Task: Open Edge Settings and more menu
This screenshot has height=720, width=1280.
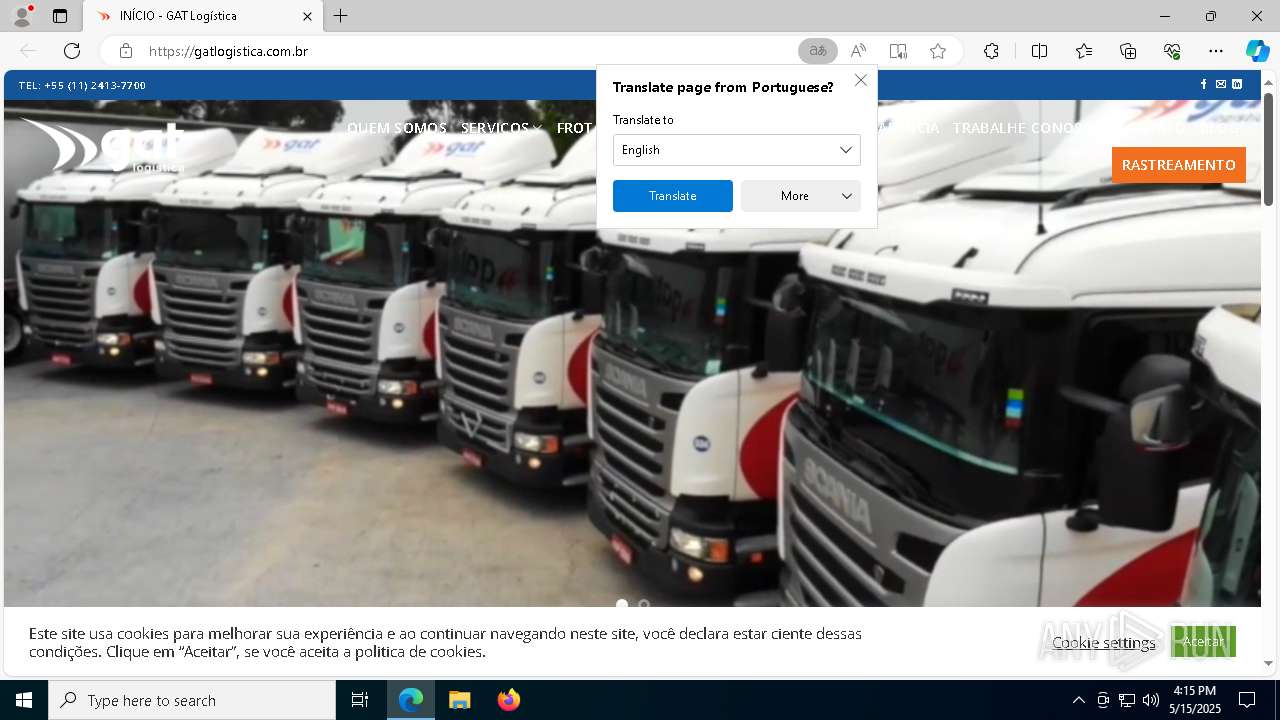Action: coord(1216,51)
